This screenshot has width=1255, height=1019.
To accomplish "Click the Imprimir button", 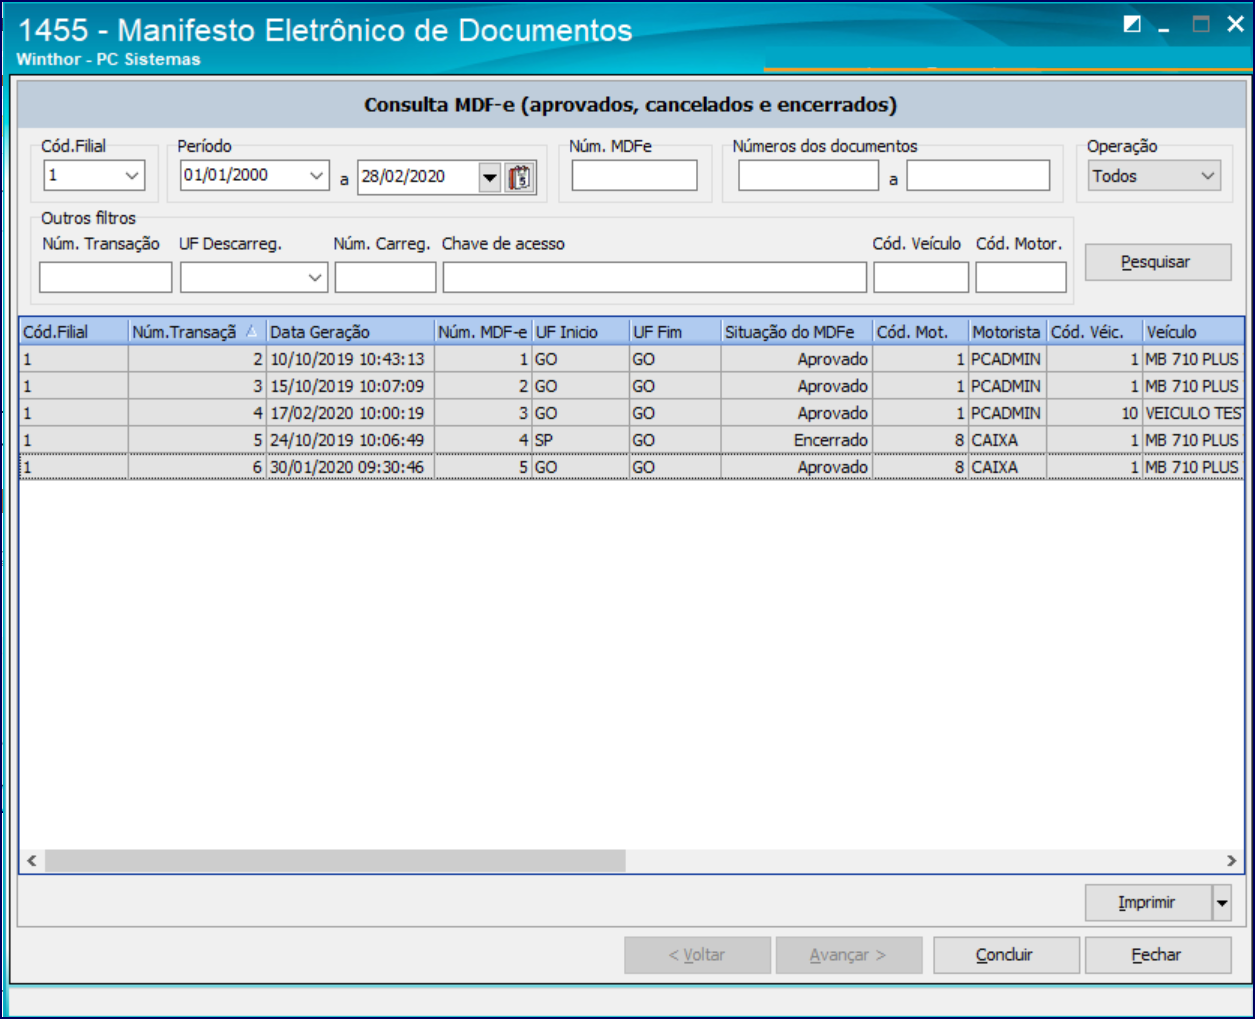I will (1148, 903).
